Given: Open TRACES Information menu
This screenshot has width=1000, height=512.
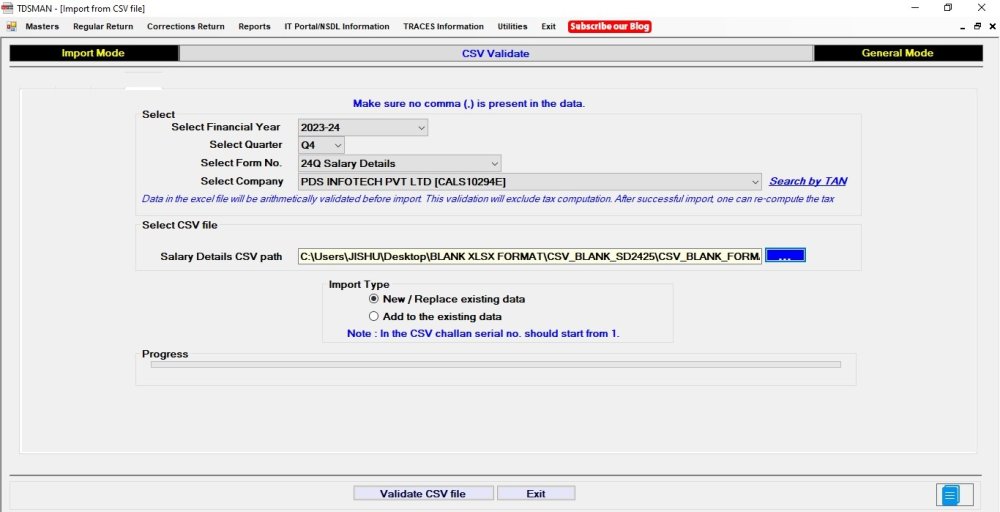Looking at the screenshot, I should 443,27.
